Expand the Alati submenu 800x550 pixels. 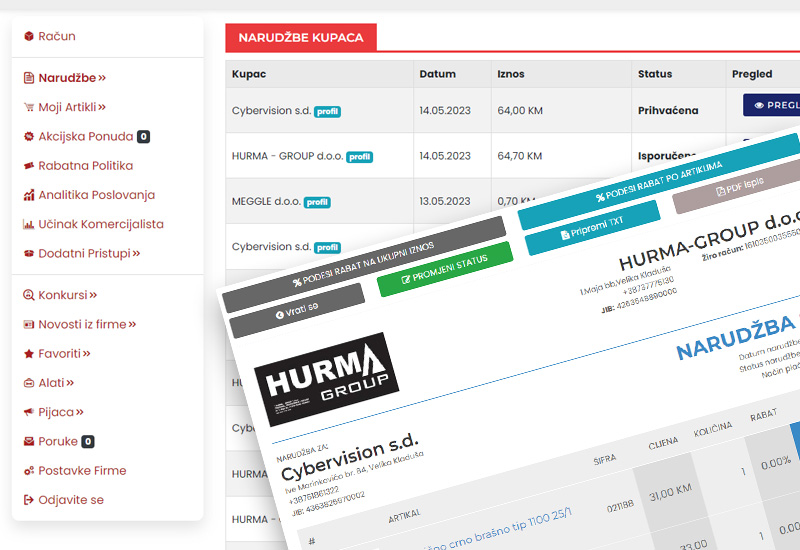tap(56, 383)
